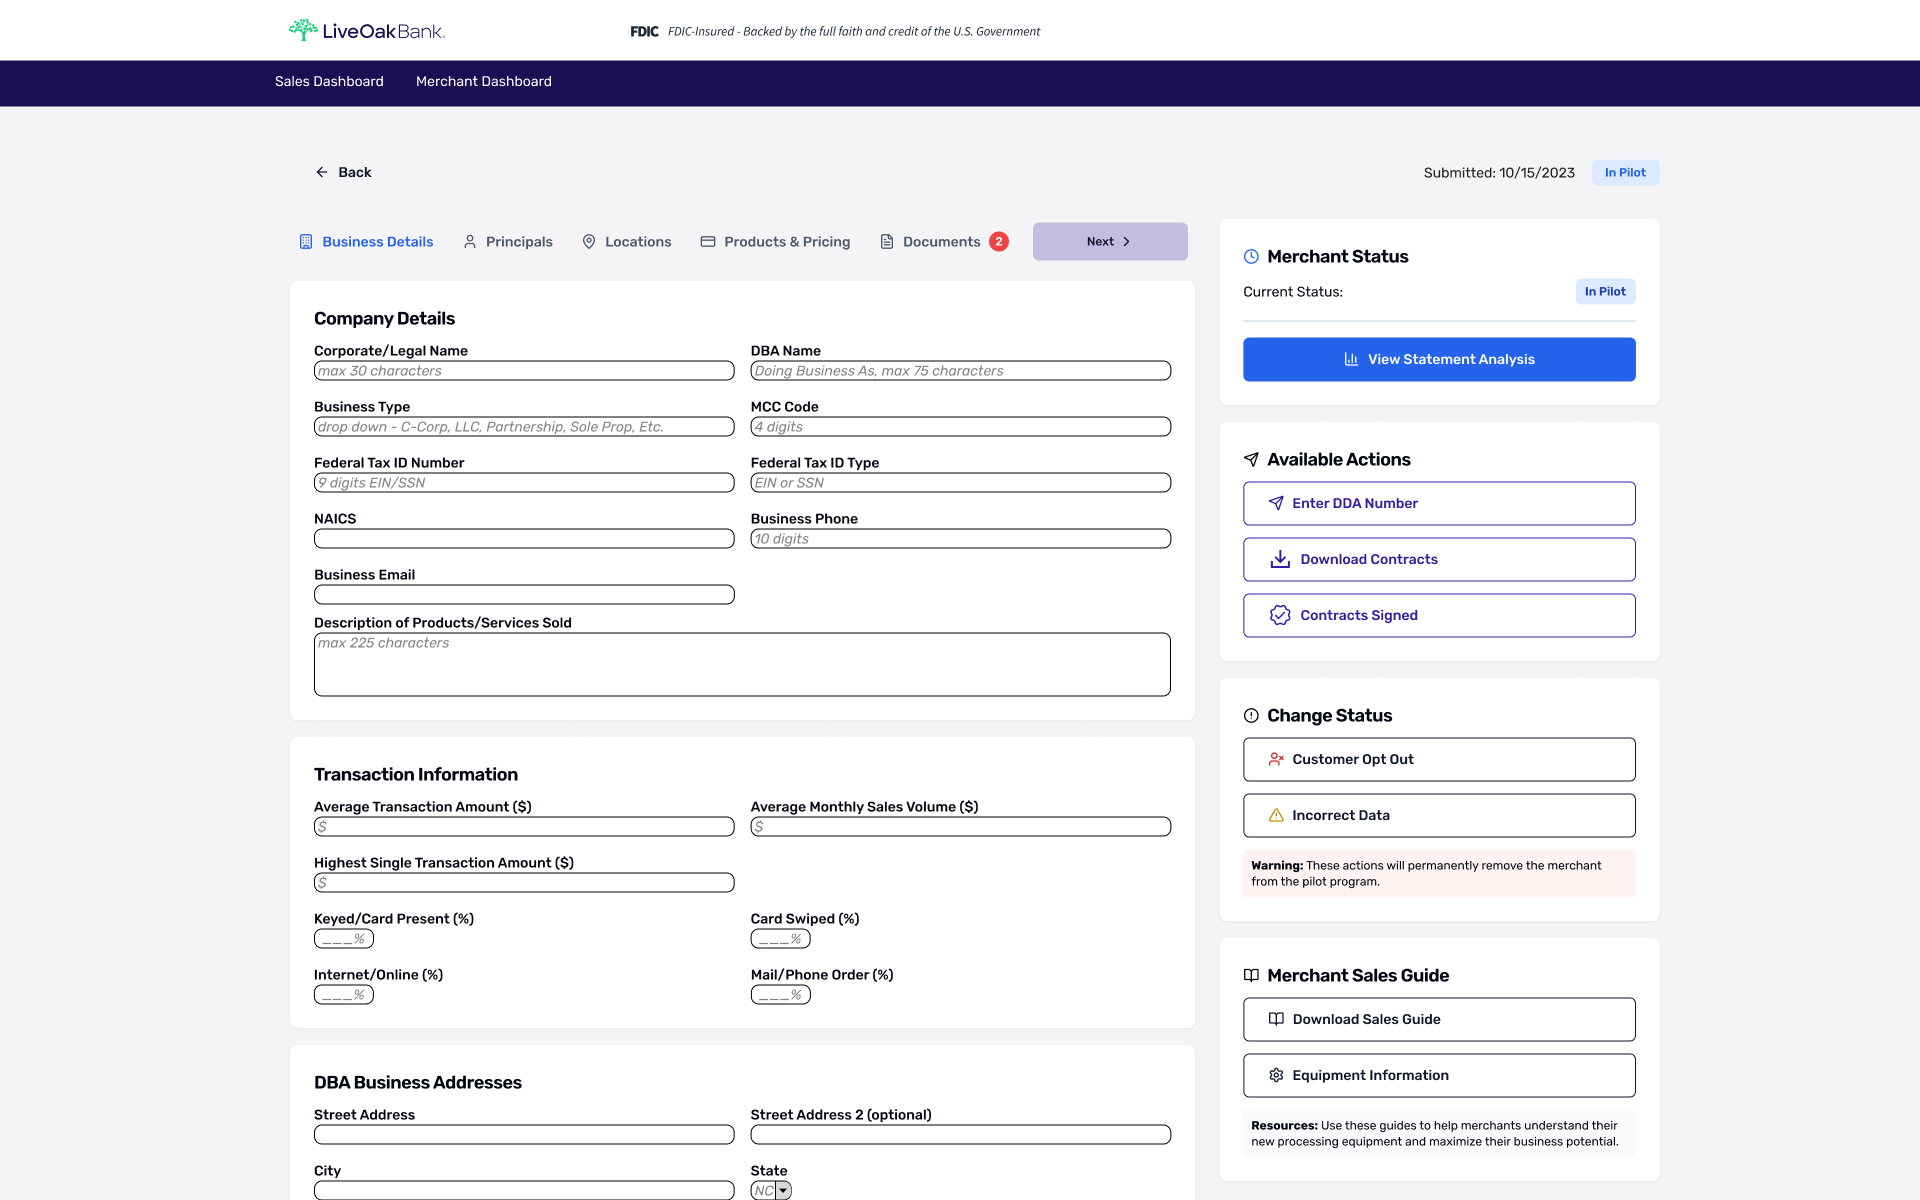Click the back arrow icon
Screen dimensions: 1920x1200
pos(322,172)
